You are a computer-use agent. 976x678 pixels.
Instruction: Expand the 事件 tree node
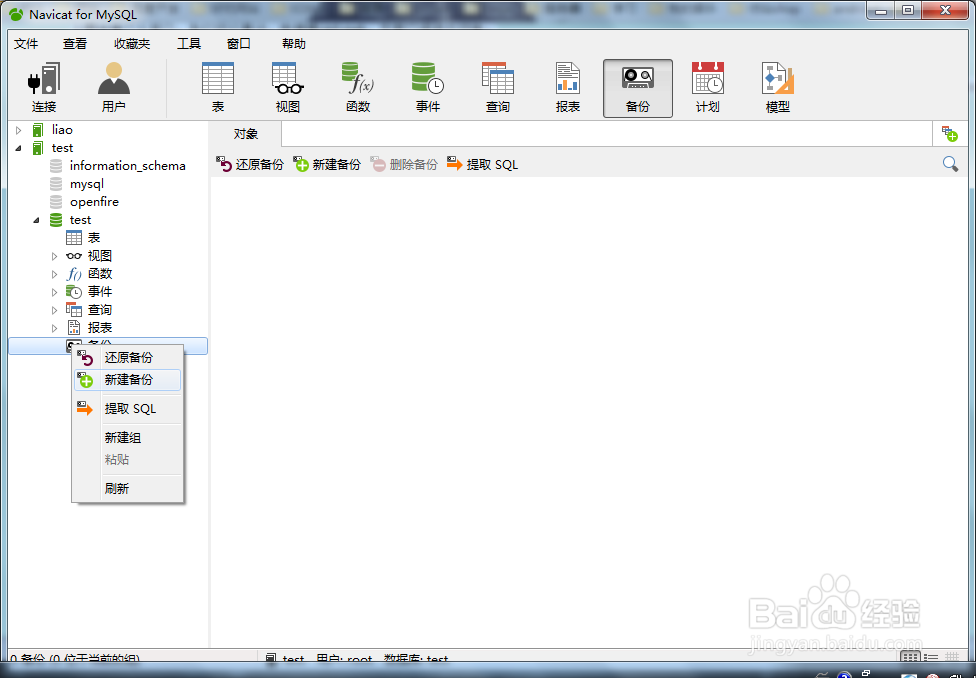tap(54, 292)
